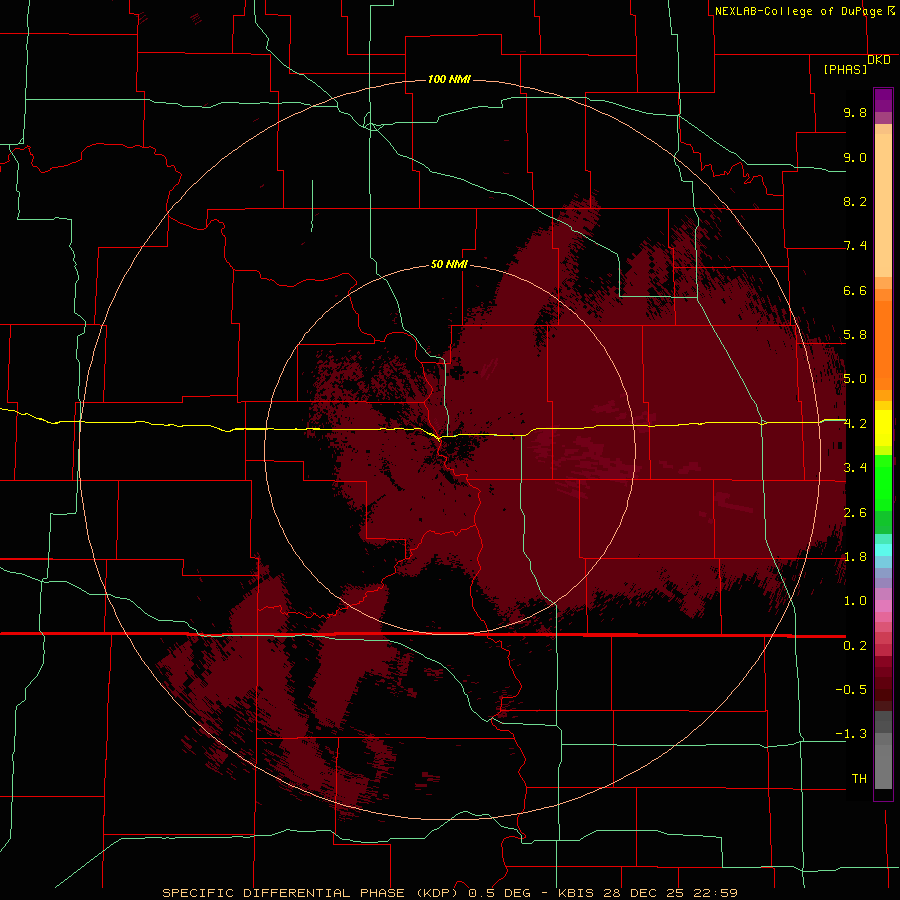Click the yellow segment of the color scale
This screenshot has height=900, width=900.
[883, 428]
